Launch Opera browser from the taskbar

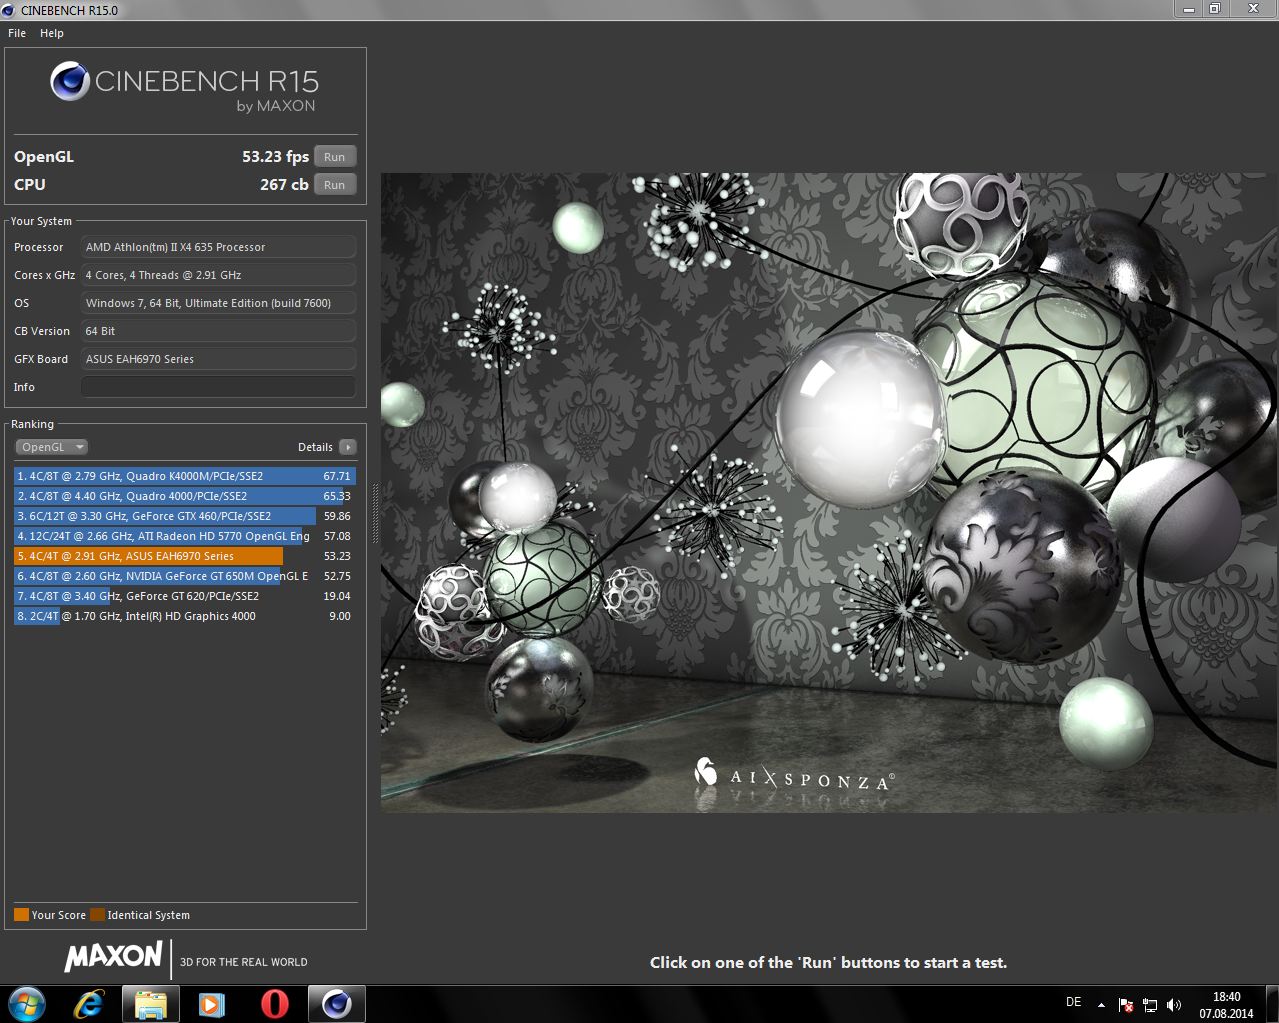pos(275,1004)
